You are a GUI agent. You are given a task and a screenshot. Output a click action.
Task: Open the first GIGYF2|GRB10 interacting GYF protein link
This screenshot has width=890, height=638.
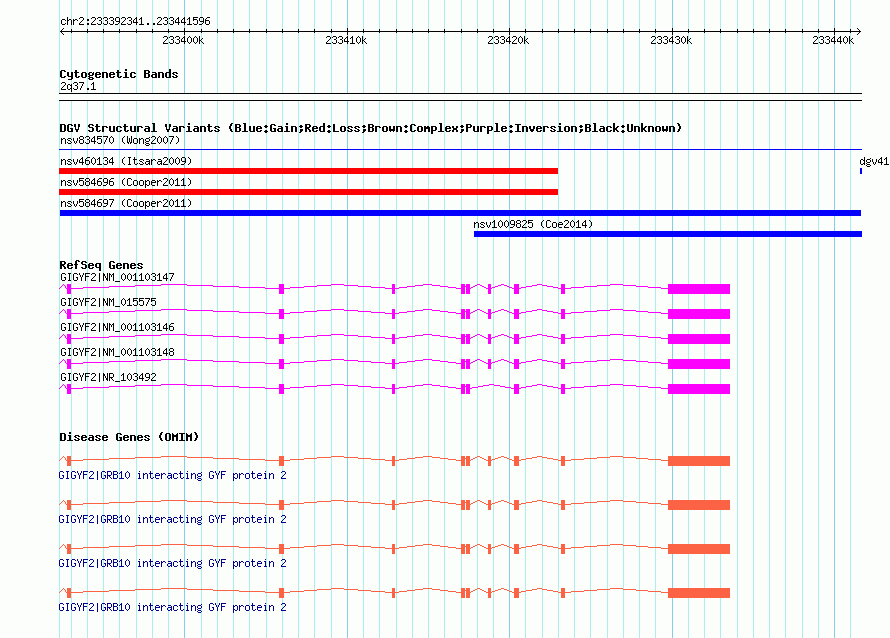(x=173, y=476)
